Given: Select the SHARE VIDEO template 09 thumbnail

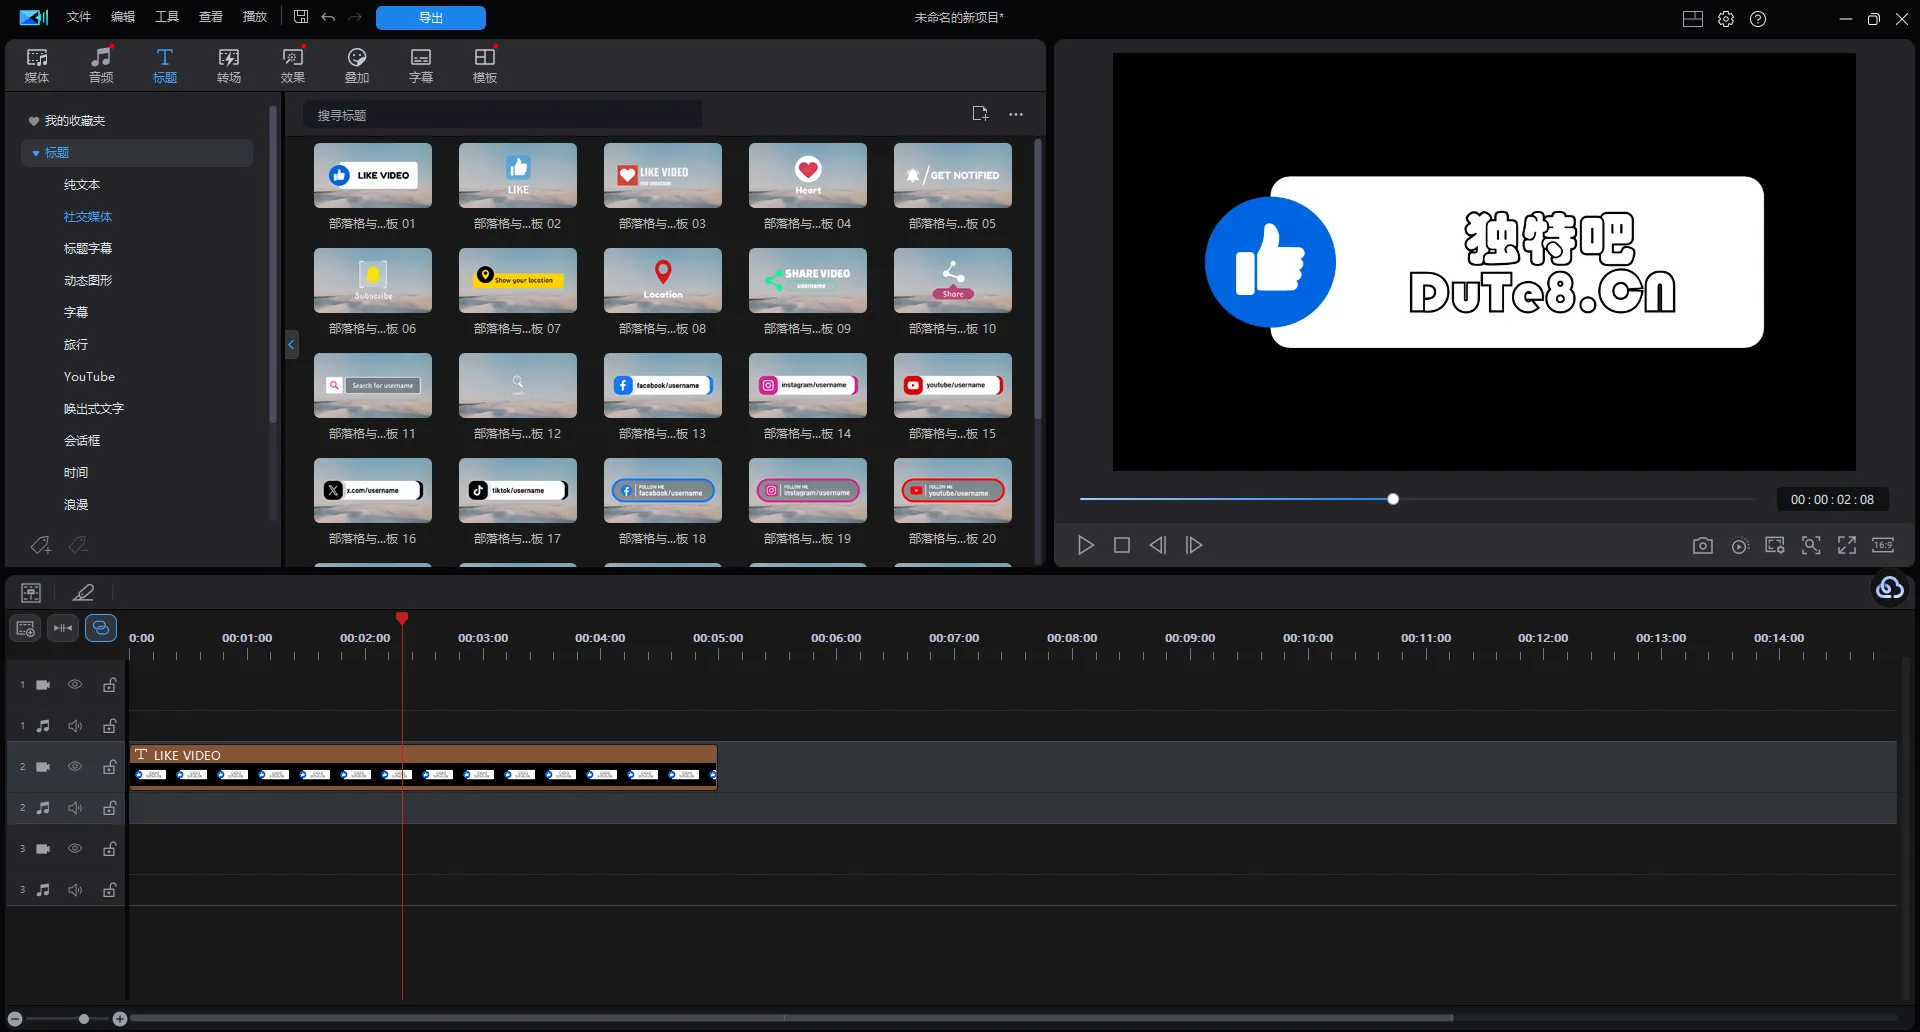Looking at the screenshot, I should click(808, 280).
